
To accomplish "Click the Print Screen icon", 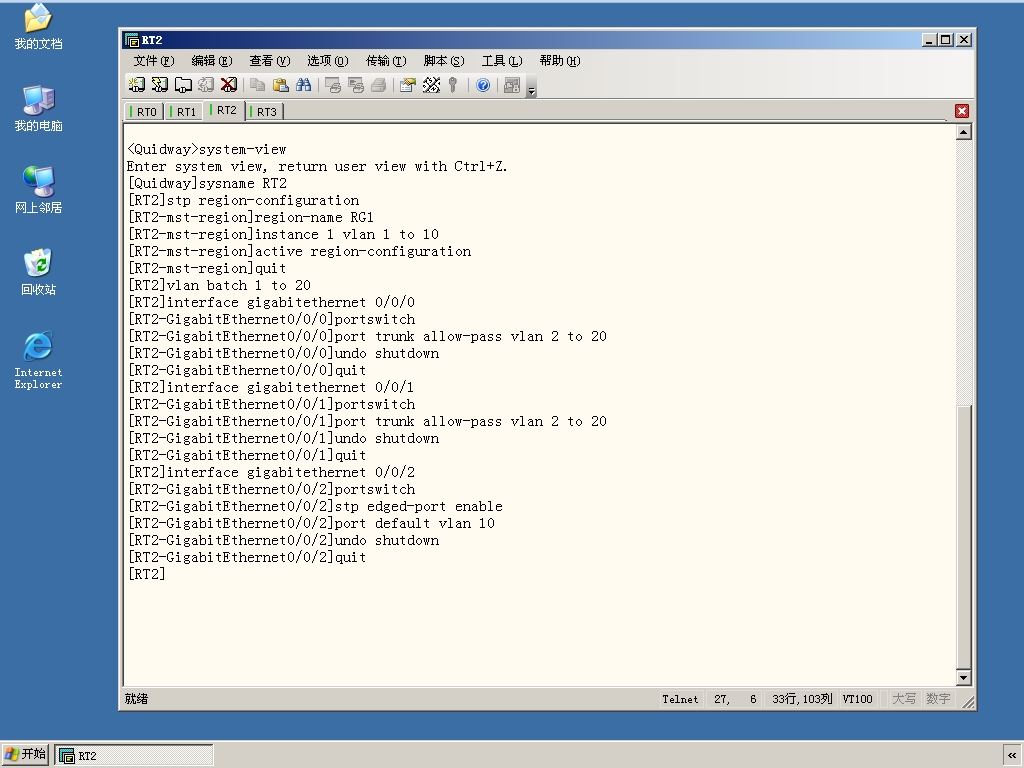I will (x=333, y=85).
